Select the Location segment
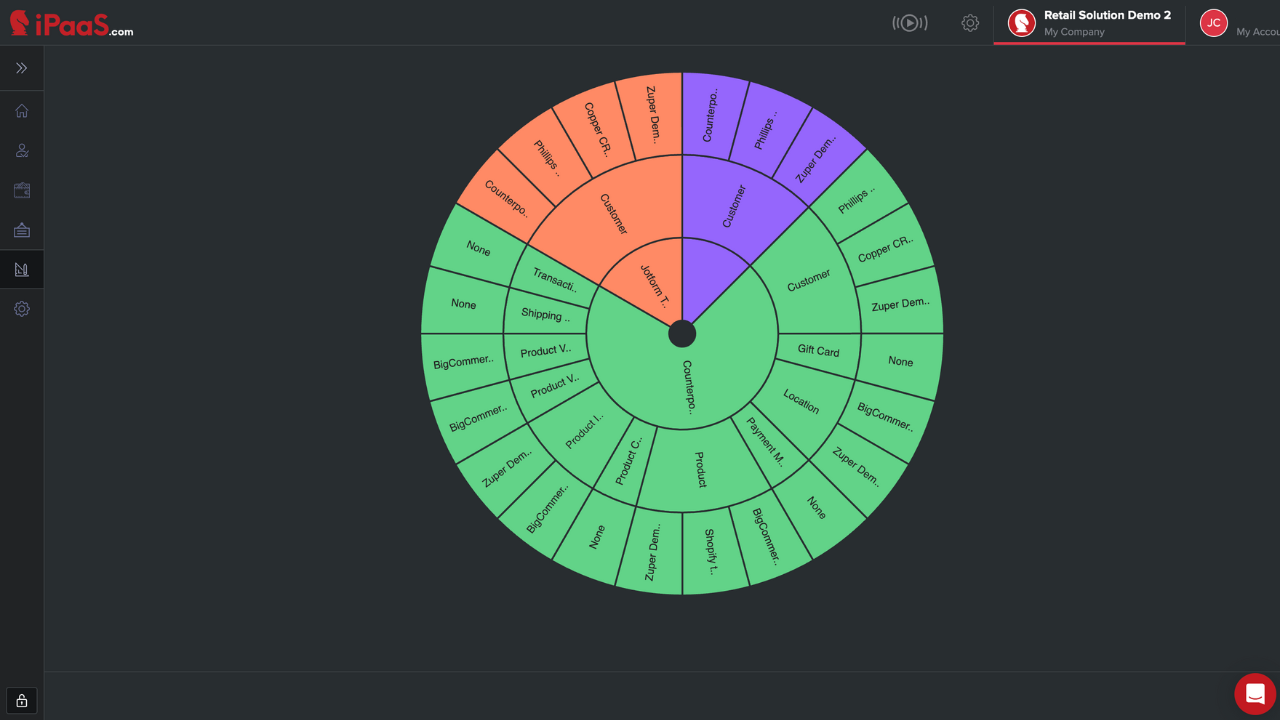The height and width of the screenshot is (720, 1280). (x=801, y=401)
